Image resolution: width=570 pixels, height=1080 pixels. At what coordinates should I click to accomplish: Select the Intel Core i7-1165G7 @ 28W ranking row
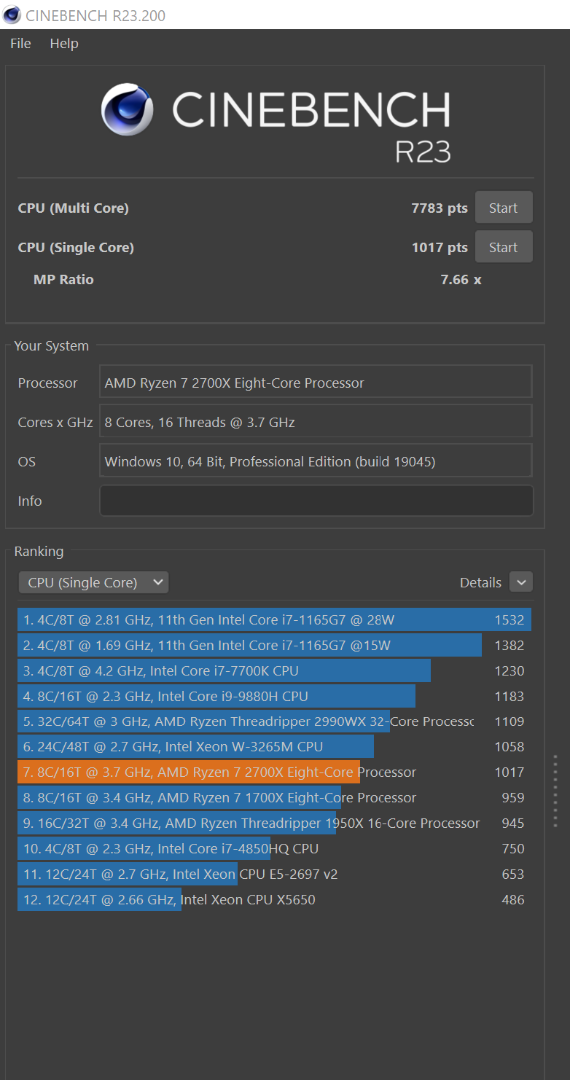274,620
